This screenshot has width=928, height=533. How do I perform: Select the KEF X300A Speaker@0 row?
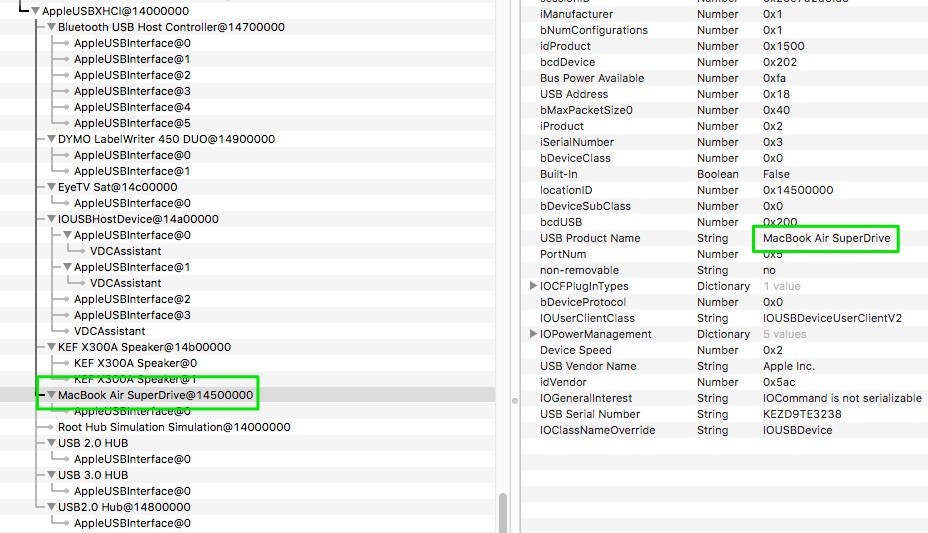247,363
